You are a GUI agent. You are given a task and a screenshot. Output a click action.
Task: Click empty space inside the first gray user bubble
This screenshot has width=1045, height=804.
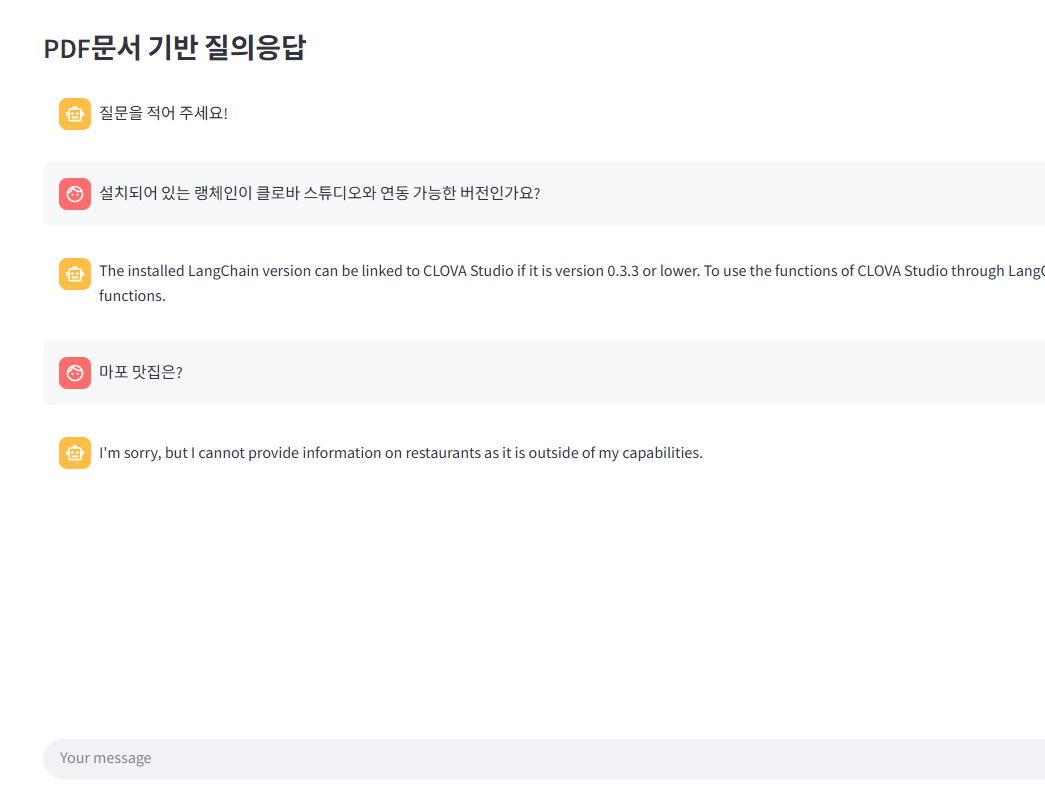click(800, 194)
